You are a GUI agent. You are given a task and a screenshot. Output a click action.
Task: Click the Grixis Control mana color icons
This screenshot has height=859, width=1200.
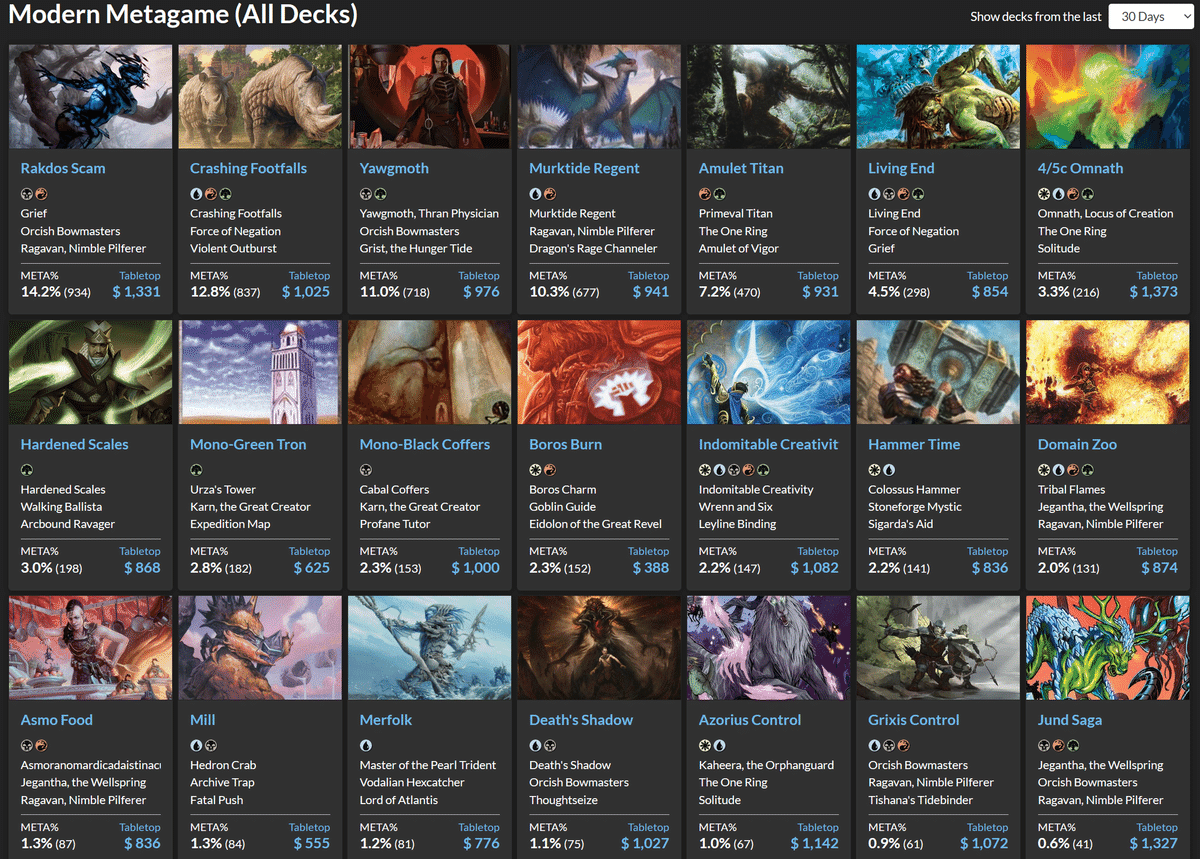889,746
